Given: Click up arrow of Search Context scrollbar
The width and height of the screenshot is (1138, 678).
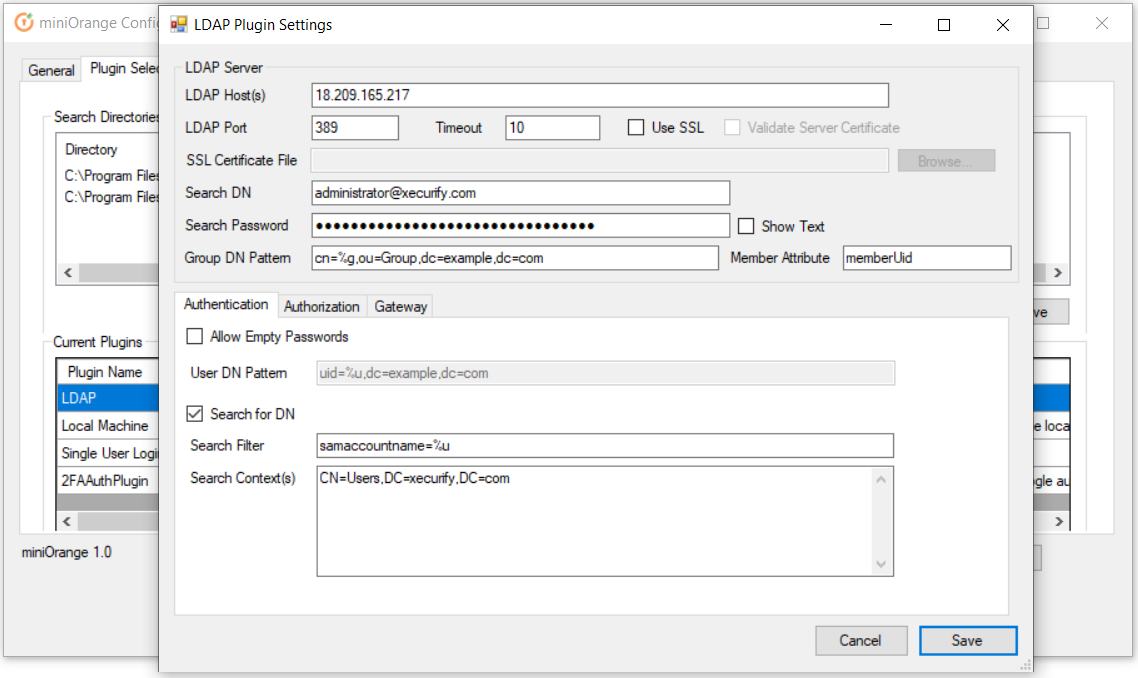Looking at the screenshot, I should [881, 479].
